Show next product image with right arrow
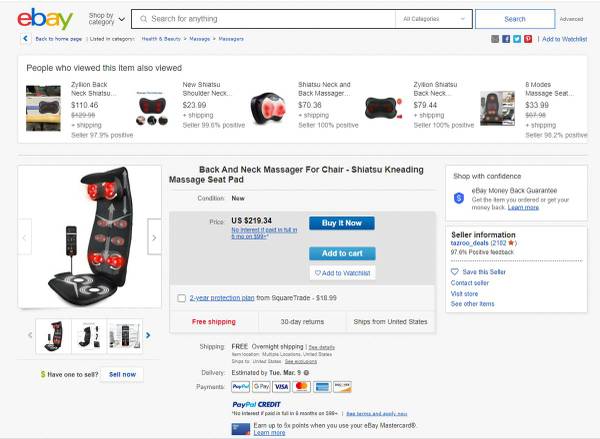 154,237
